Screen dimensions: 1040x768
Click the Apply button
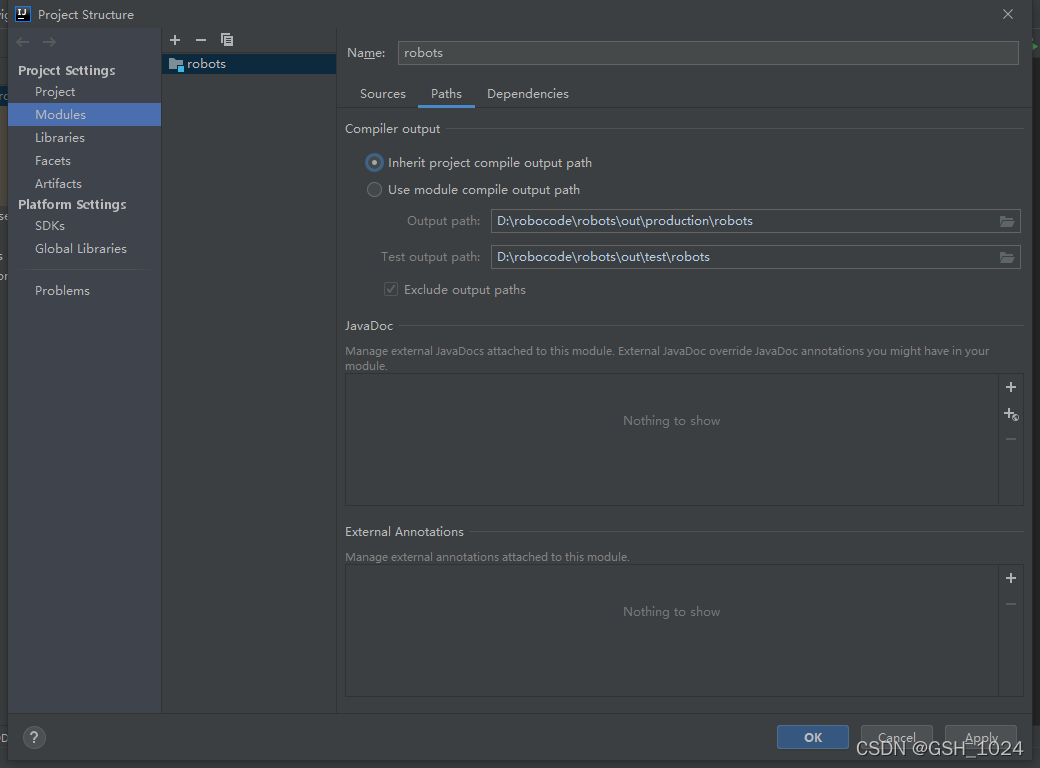click(x=981, y=737)
